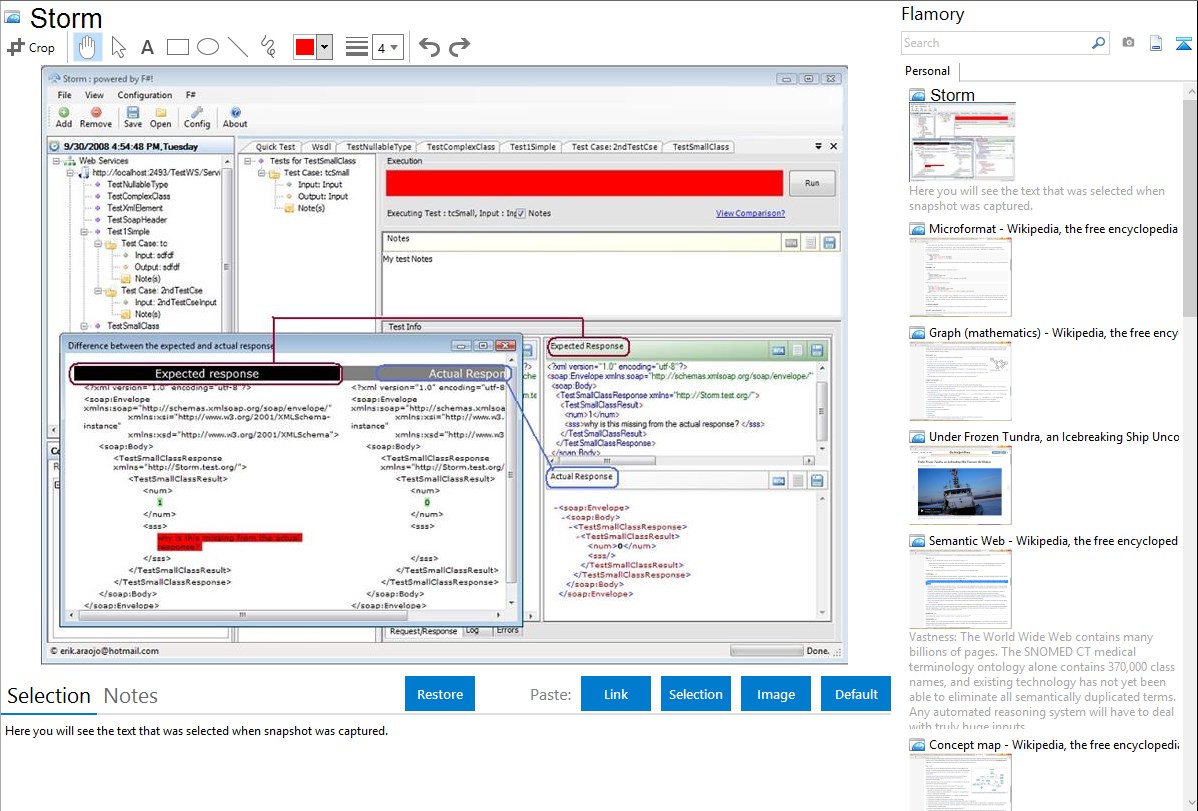Click the red color swatch
Image resolution: width=1198 pixels, height=811 pixels.
(304, 47)
